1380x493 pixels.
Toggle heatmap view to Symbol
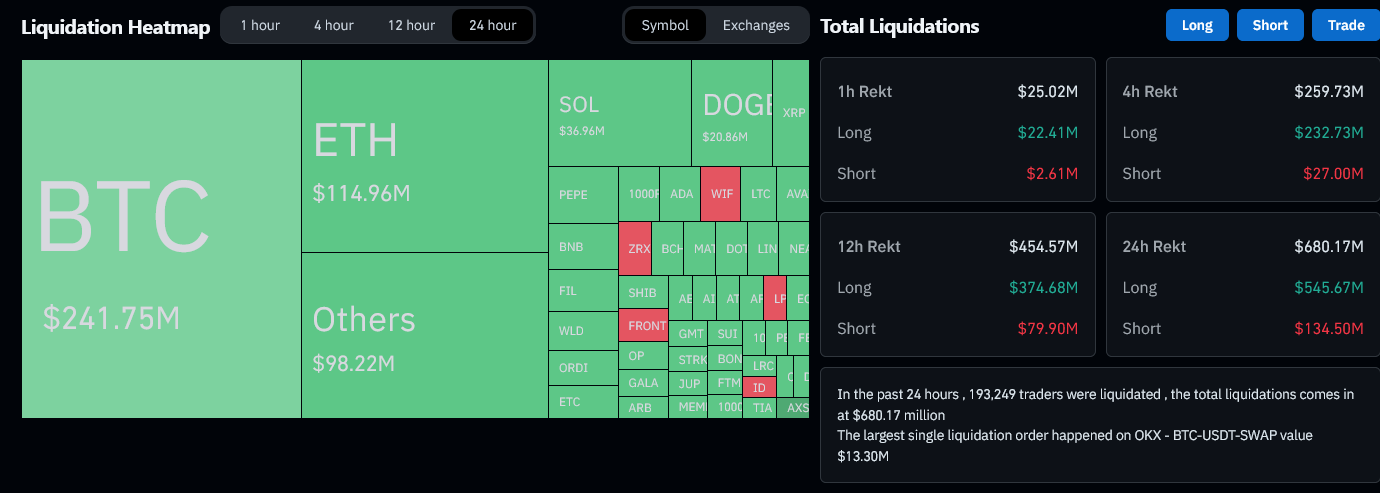pos(665,25)
